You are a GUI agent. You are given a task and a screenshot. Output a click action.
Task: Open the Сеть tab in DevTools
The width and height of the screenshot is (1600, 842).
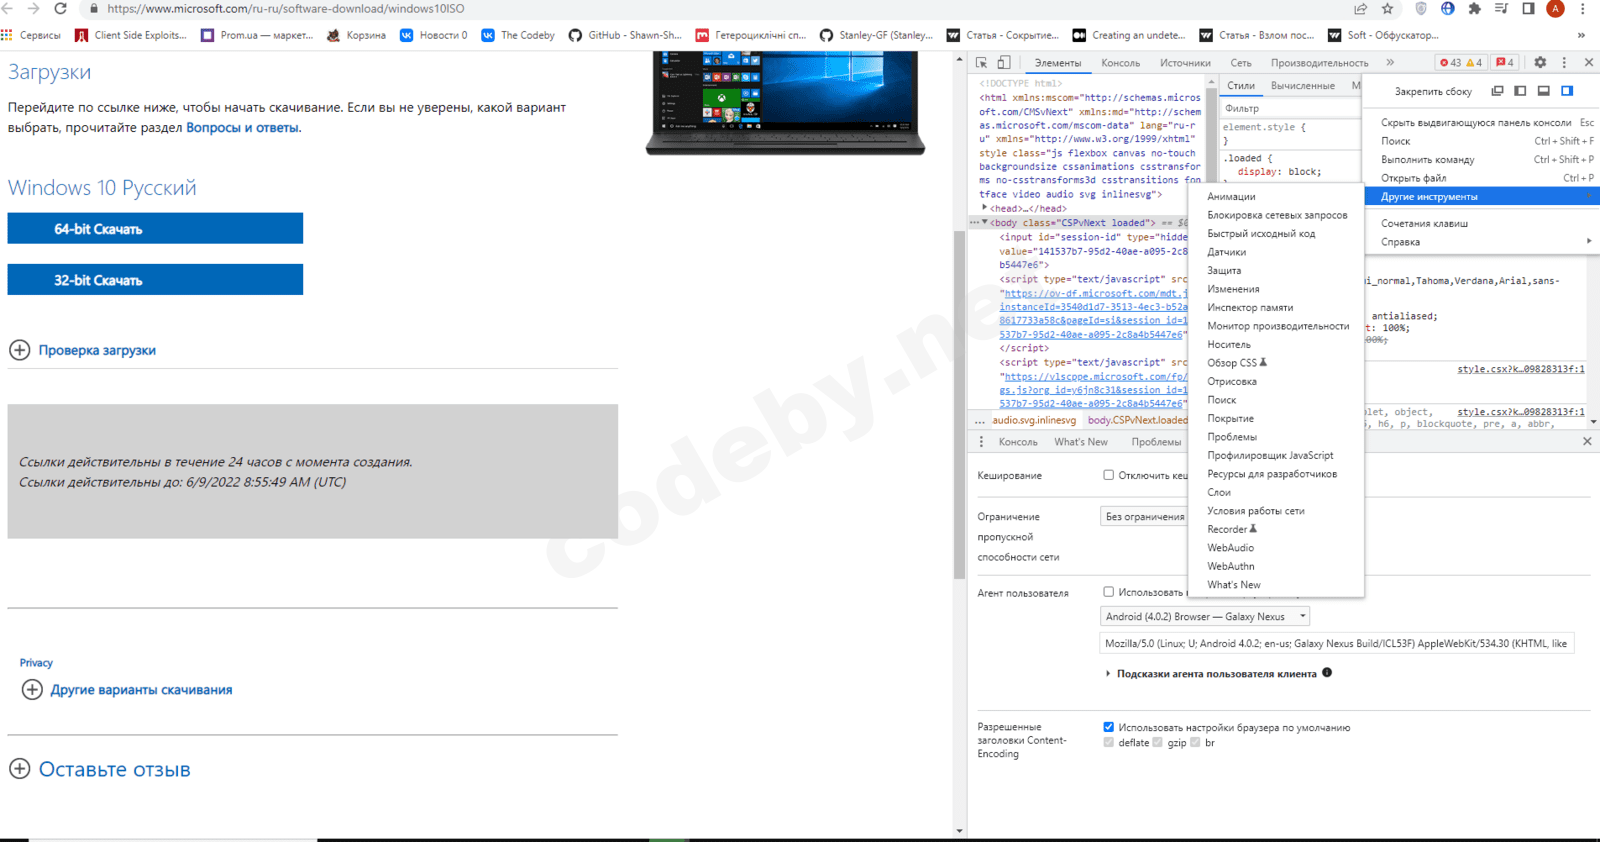(1241, 63)
